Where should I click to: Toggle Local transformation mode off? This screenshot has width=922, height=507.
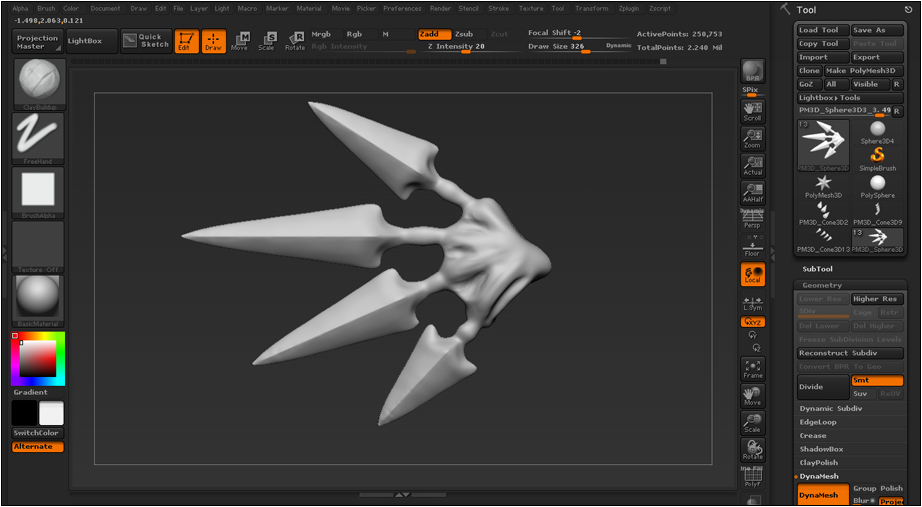click(753, 274)
